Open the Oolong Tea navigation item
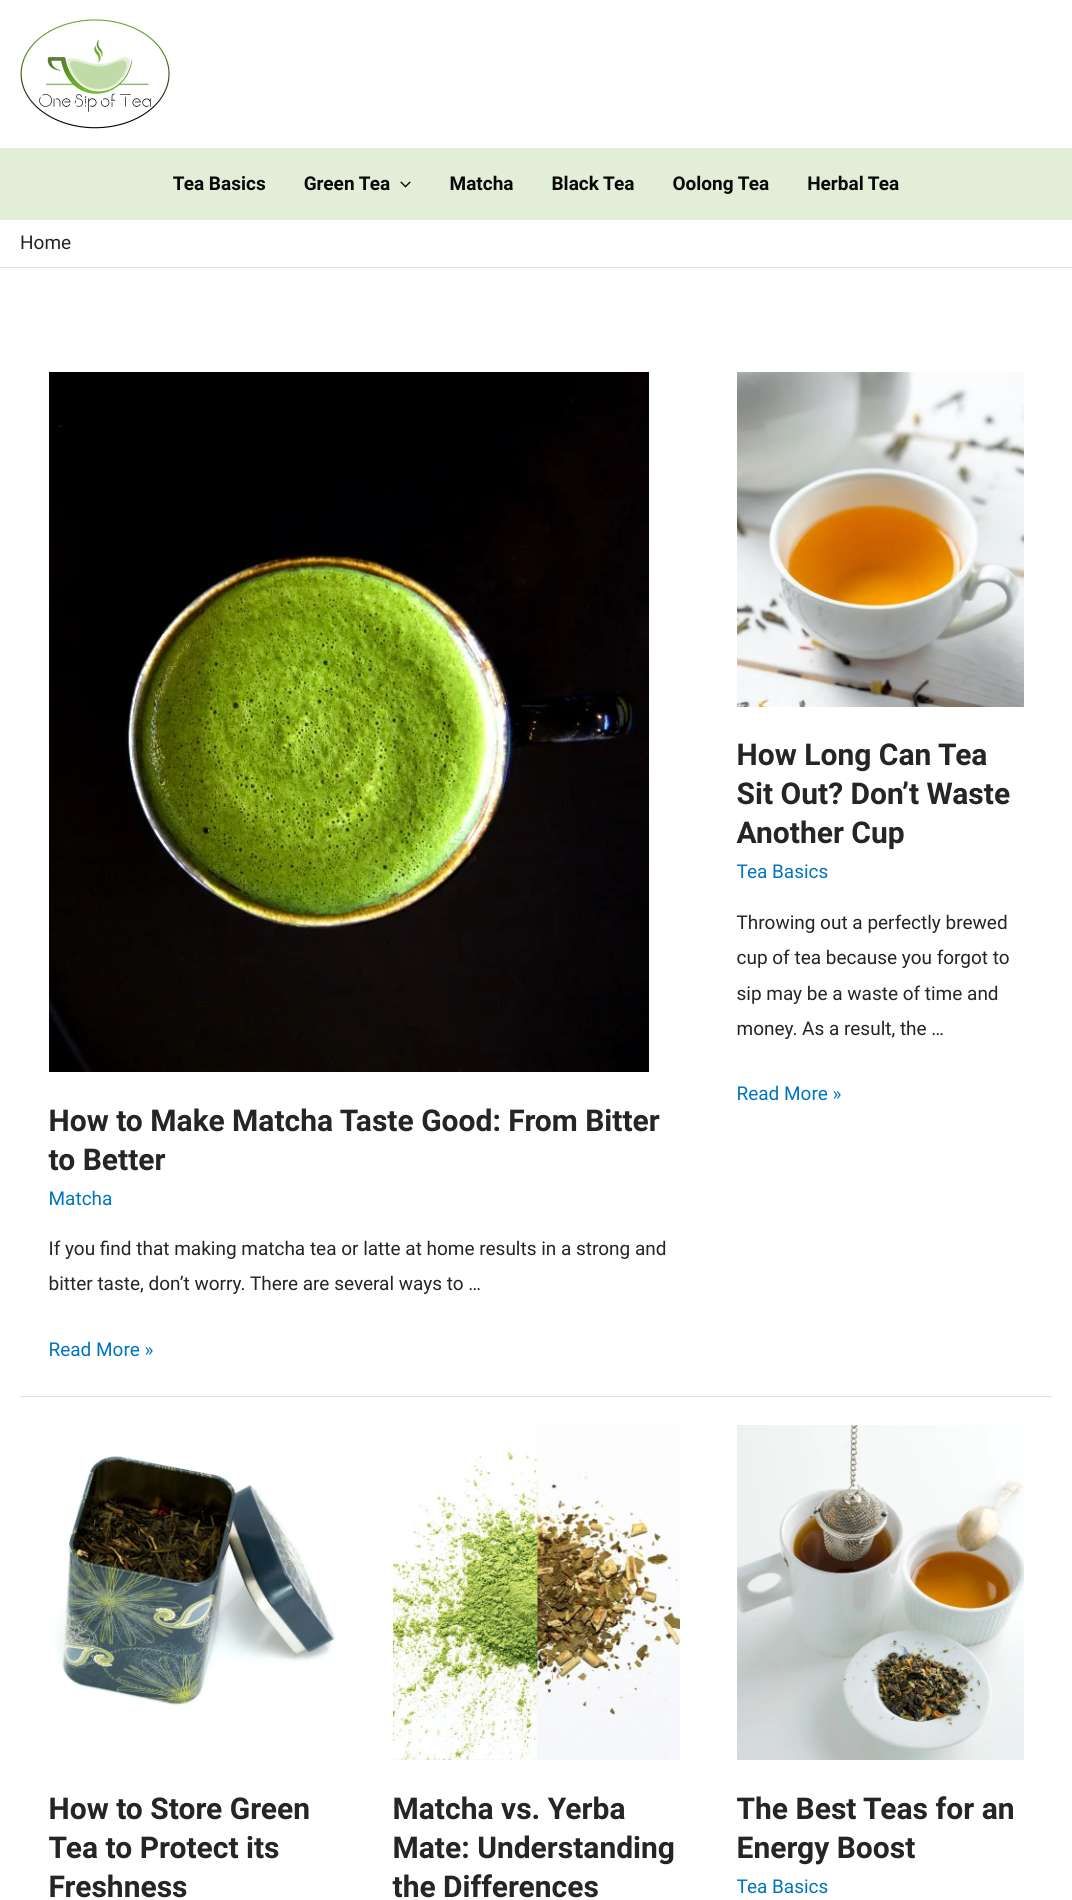The width and height of the screenshot is (1072, 1900). pos(721,184)
